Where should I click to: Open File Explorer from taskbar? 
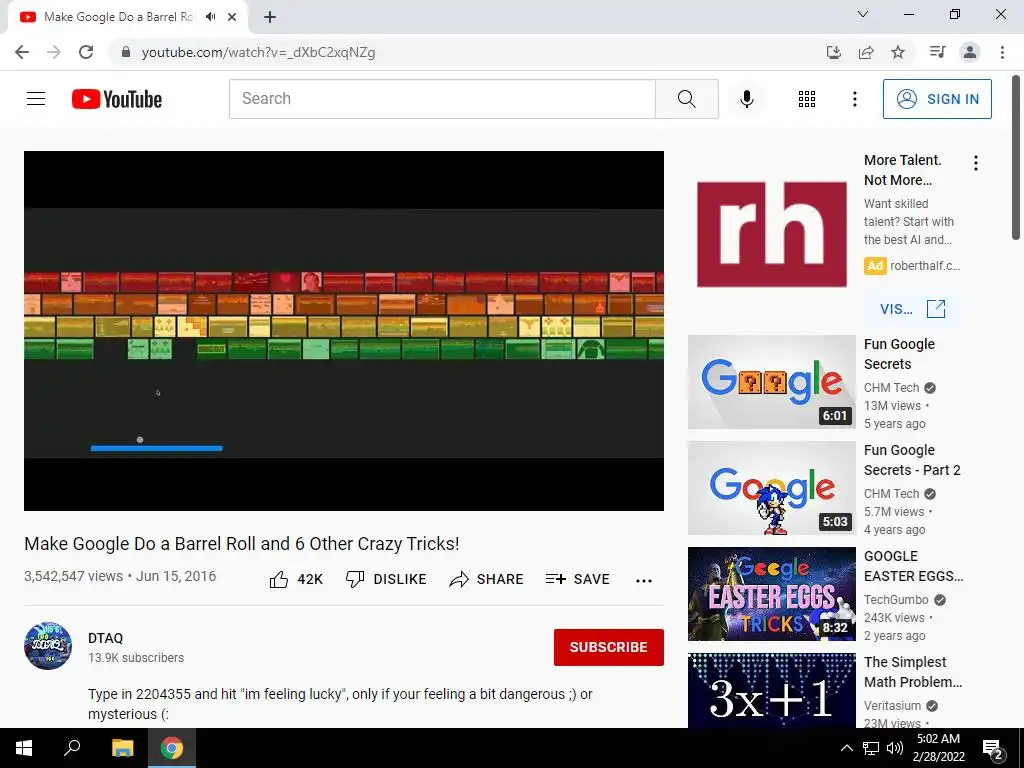[x=122, y=748]
